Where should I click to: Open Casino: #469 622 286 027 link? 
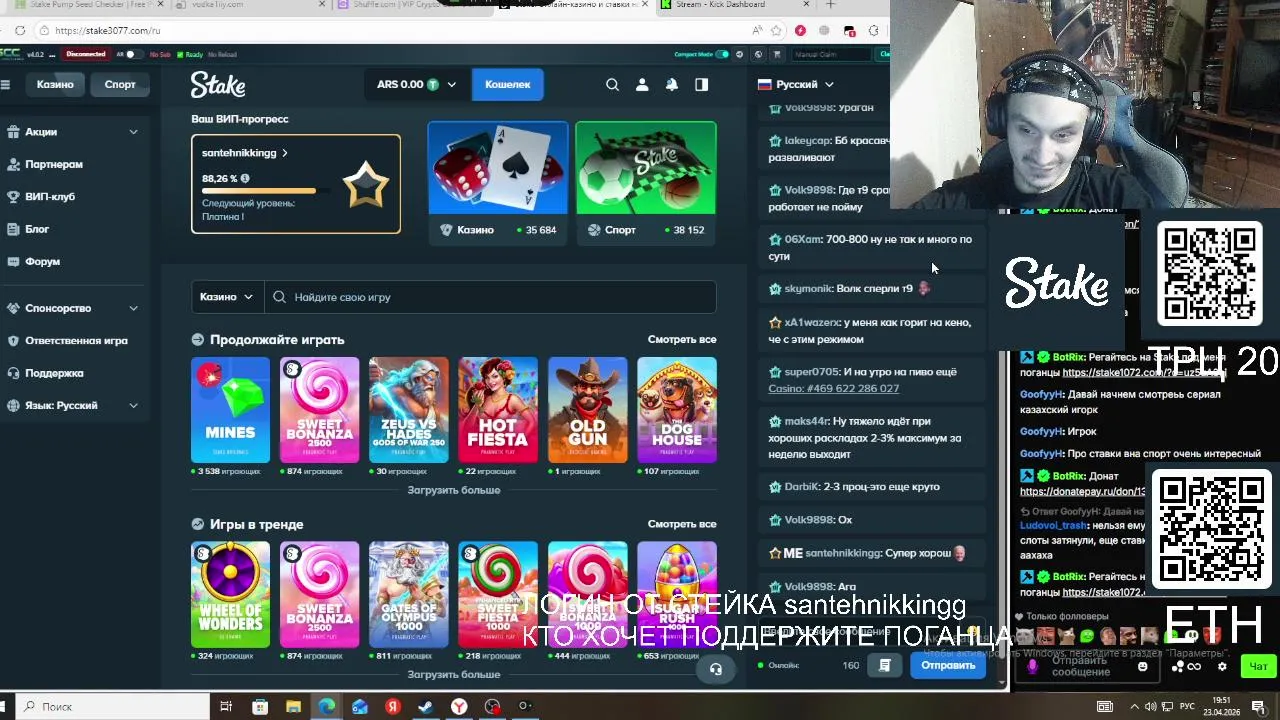pos(833,388)
